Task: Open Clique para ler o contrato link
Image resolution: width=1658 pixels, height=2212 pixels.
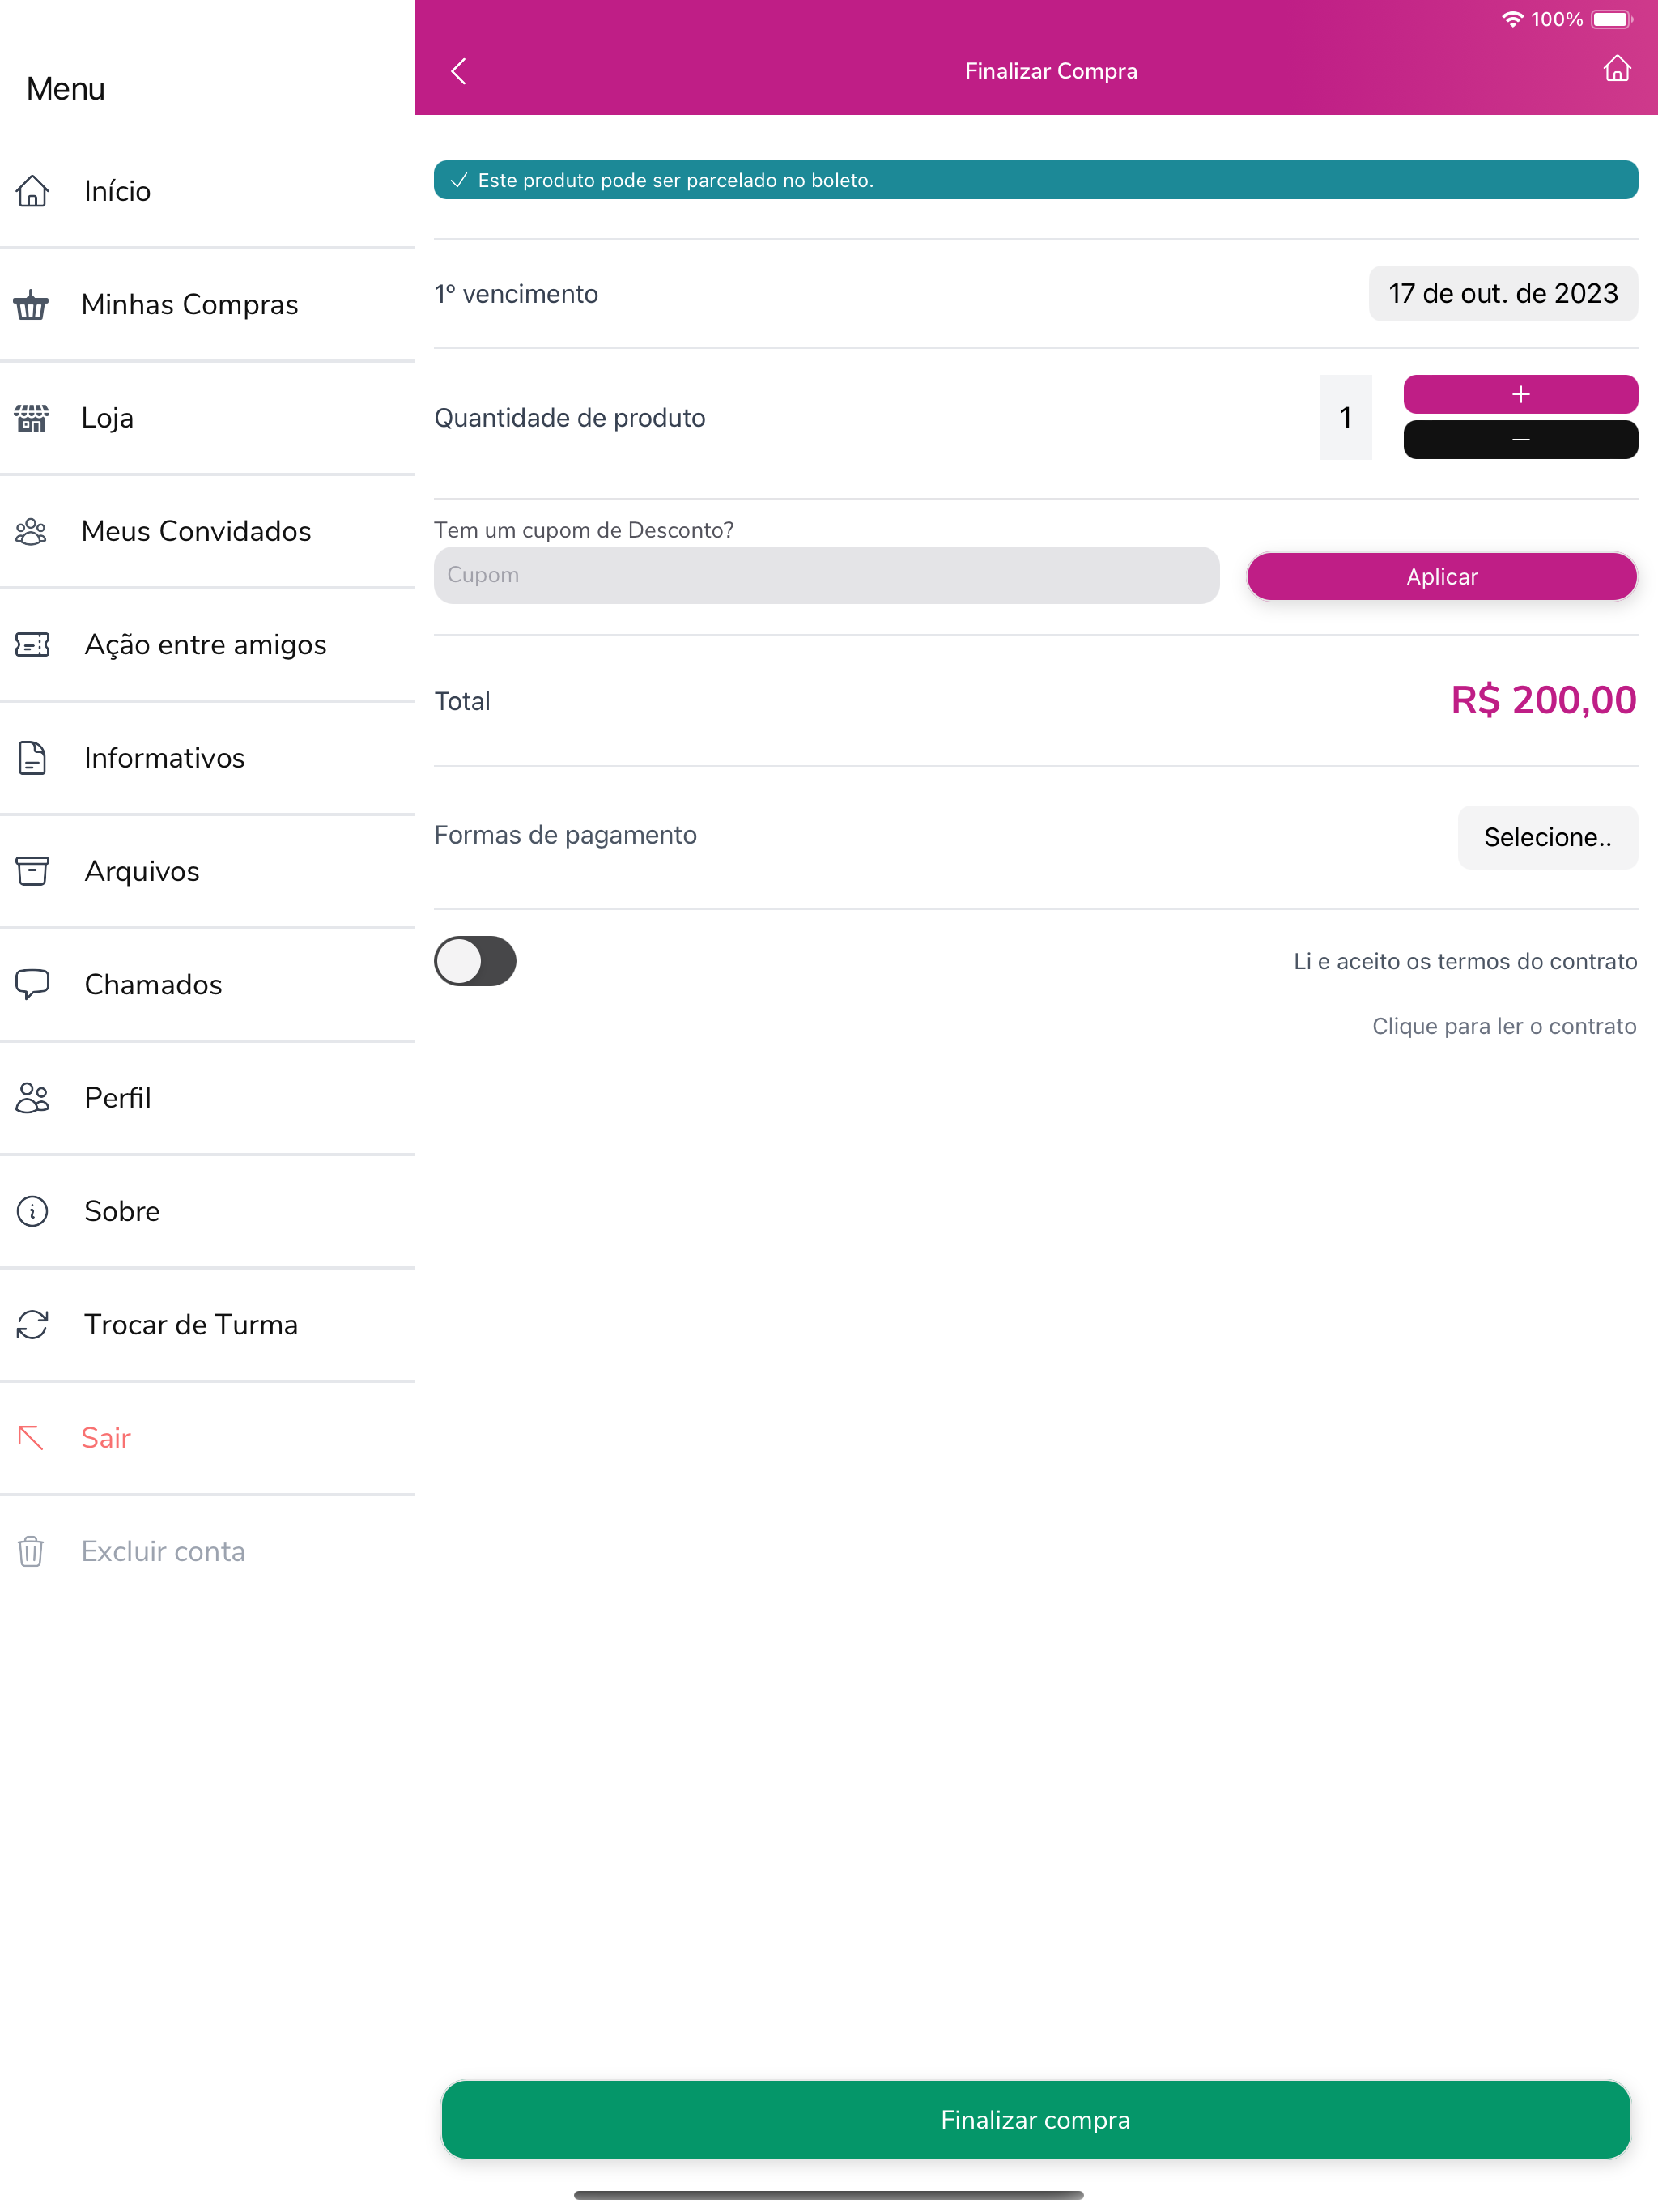Action: [x=1504, y=1026]
